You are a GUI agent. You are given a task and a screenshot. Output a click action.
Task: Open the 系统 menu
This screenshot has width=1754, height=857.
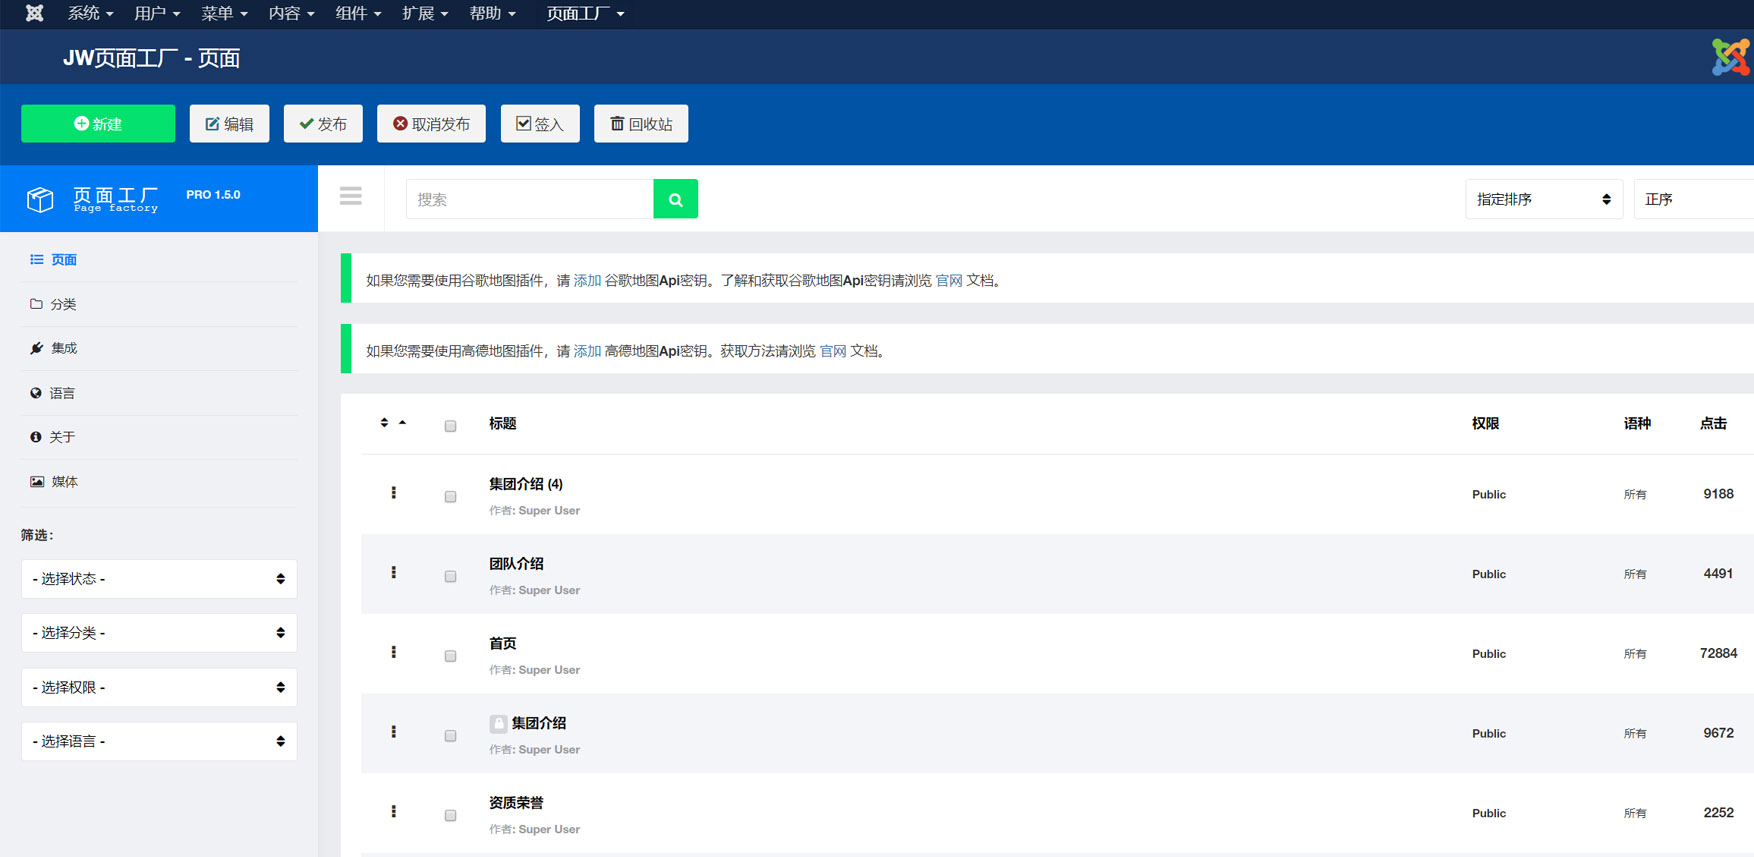(90, 13)
